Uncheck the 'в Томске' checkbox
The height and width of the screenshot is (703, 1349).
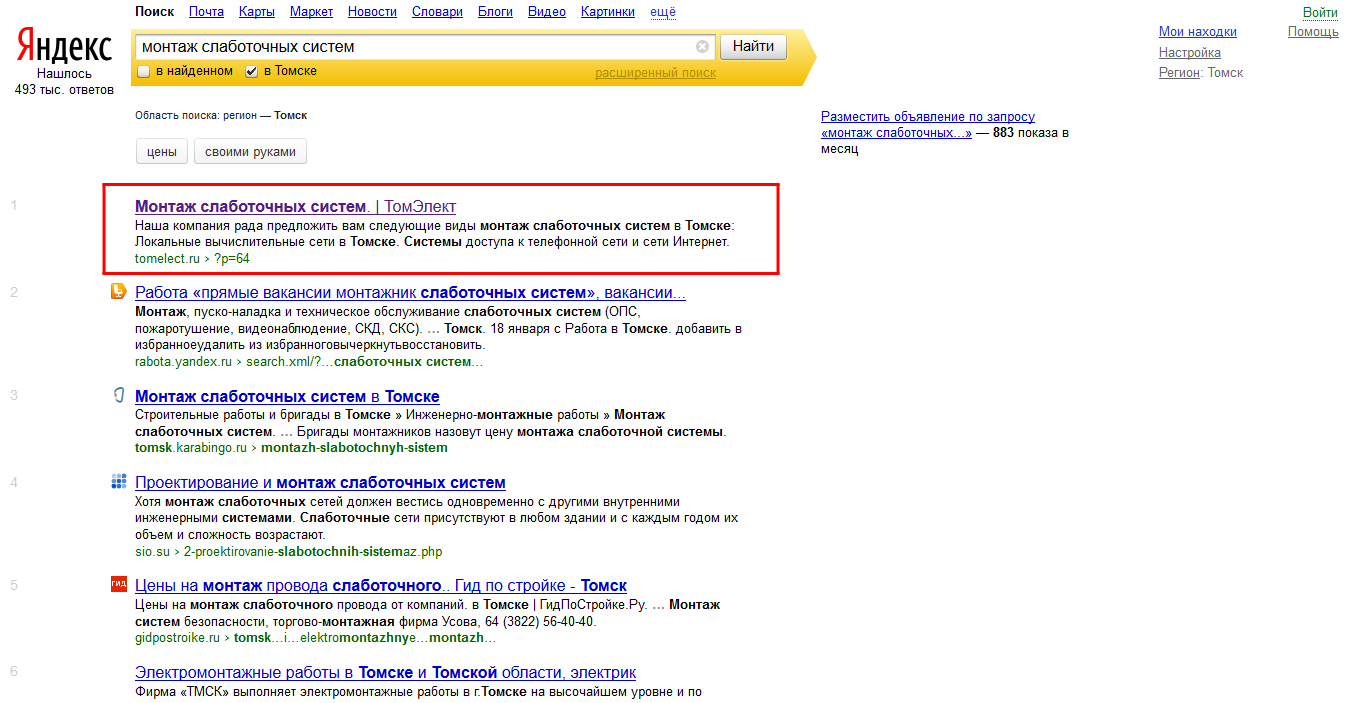(252, 72)
